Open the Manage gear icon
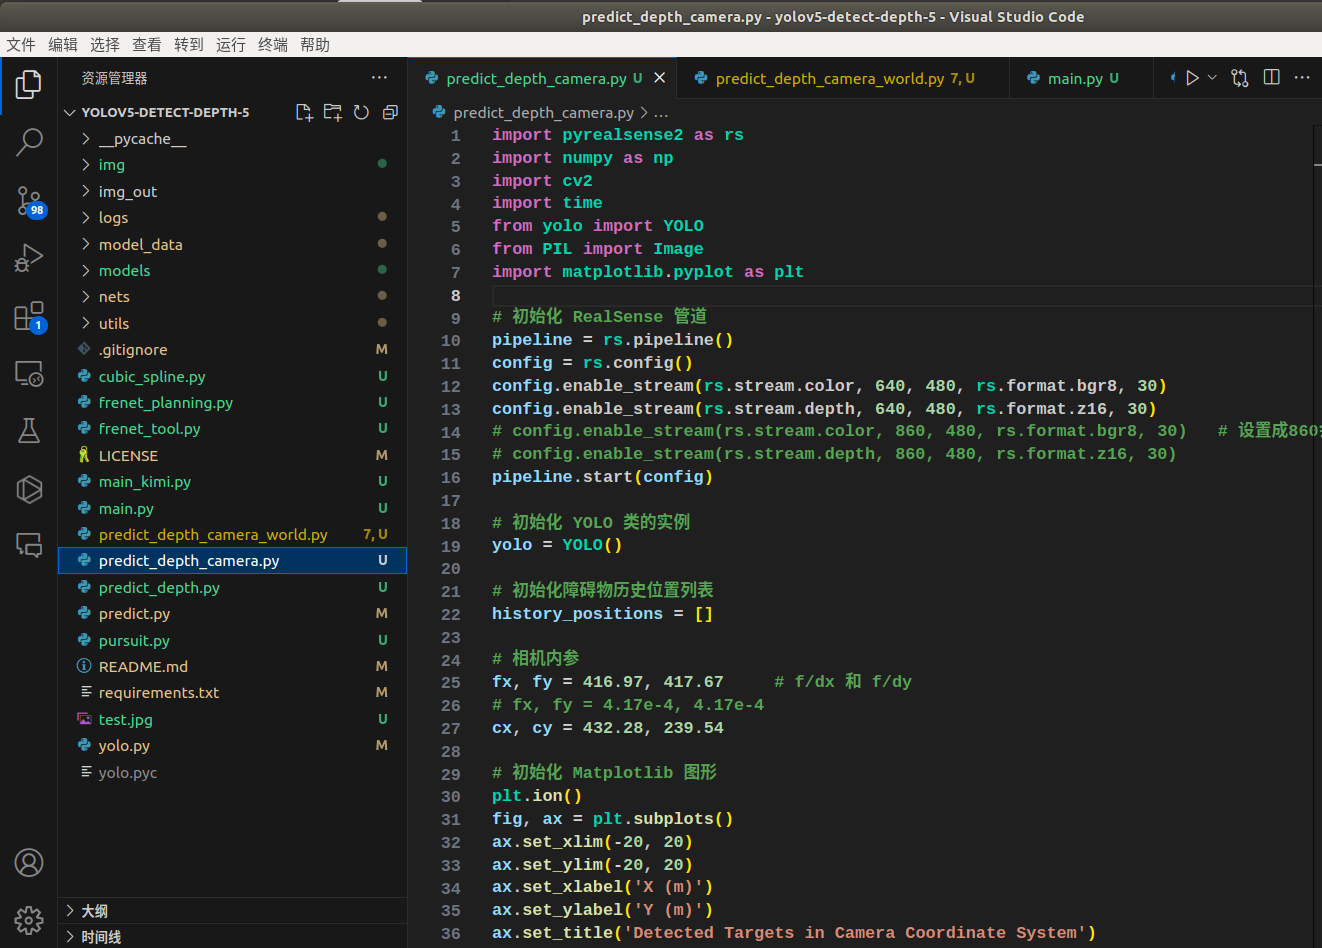The image size is (1322, 948). pyautogui.click(x=29, y=919)
